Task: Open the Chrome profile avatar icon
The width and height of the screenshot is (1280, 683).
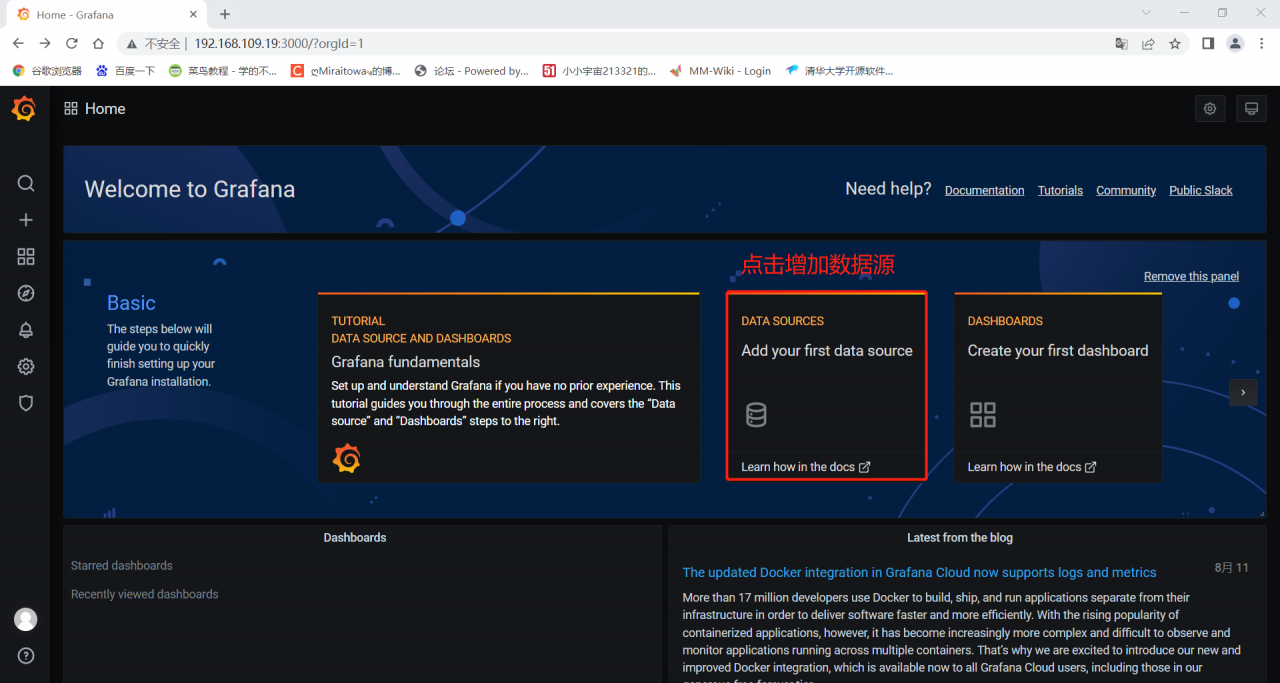Action: click(1235, 43)
